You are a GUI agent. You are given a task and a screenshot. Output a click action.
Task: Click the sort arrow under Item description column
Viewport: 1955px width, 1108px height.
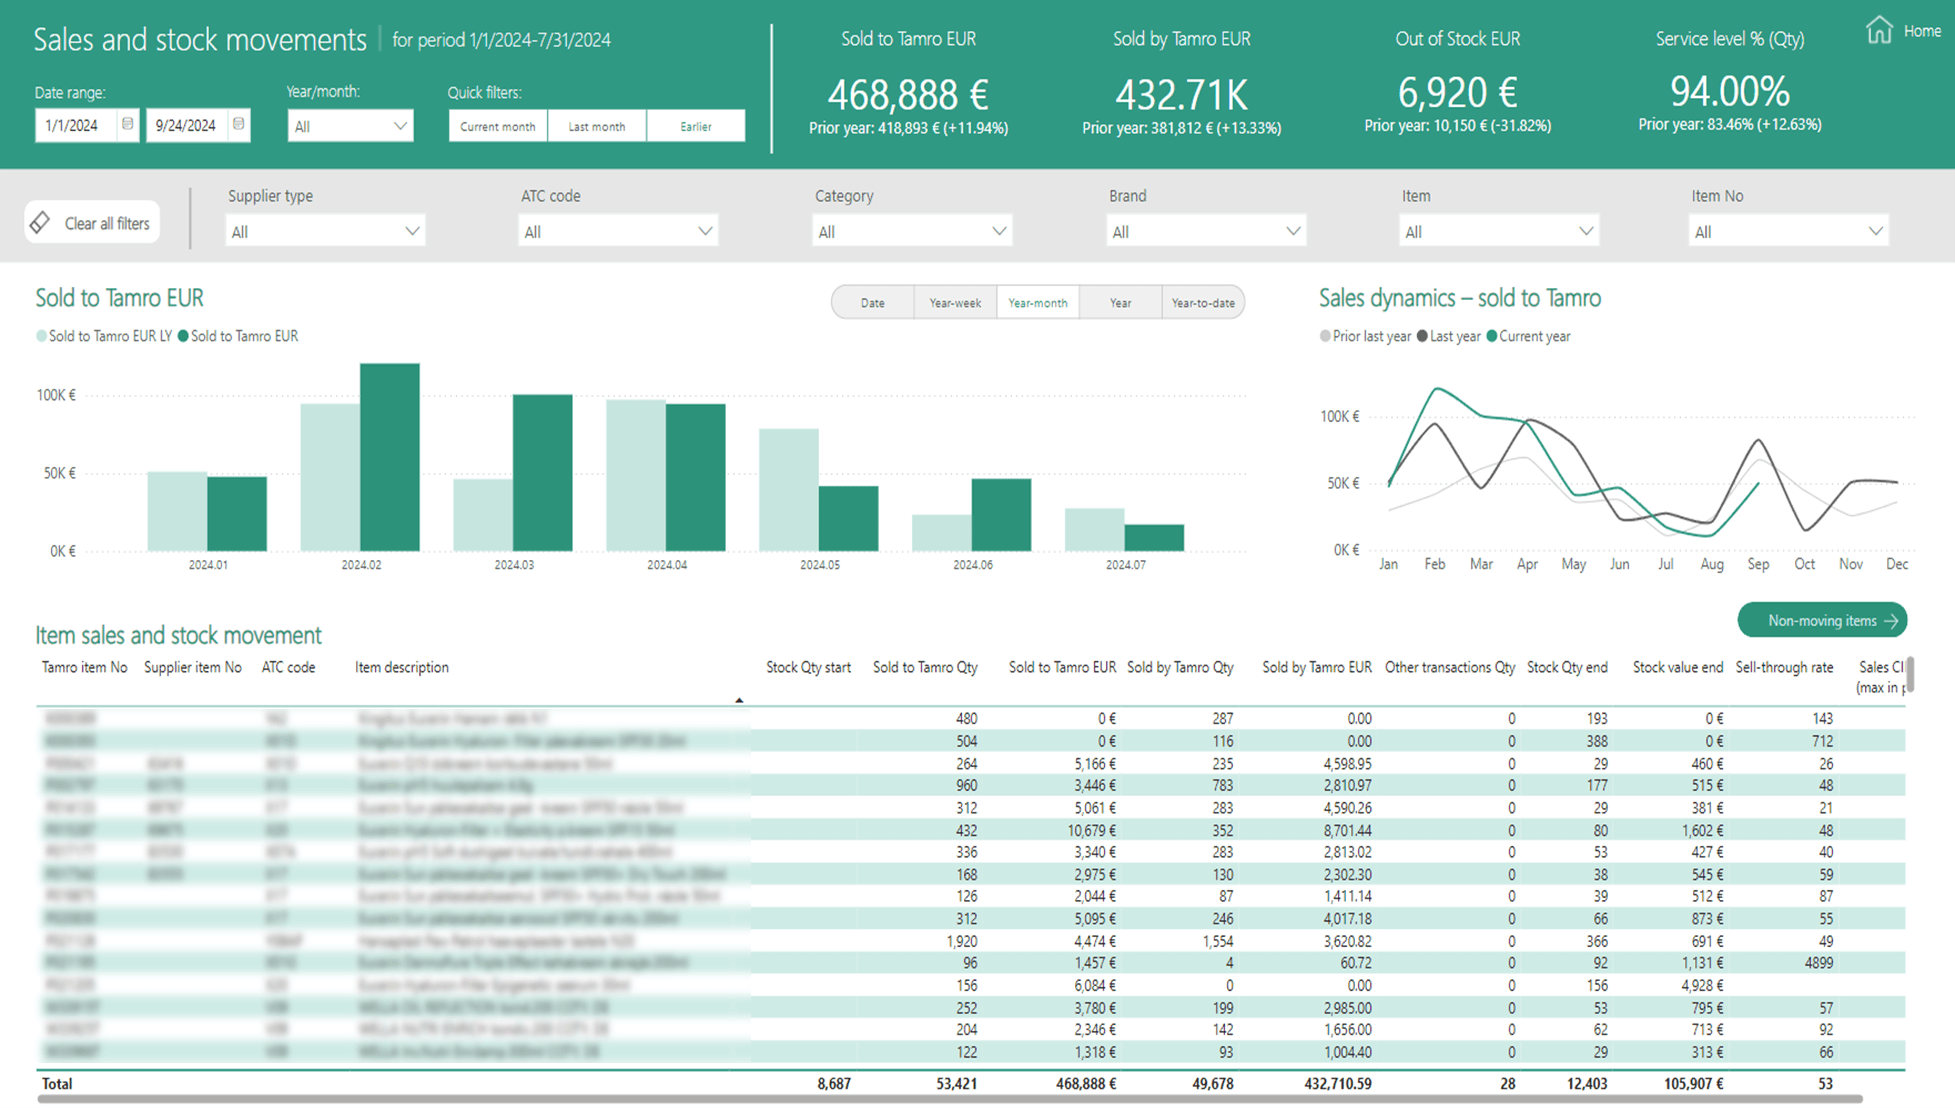pos(739,700)
